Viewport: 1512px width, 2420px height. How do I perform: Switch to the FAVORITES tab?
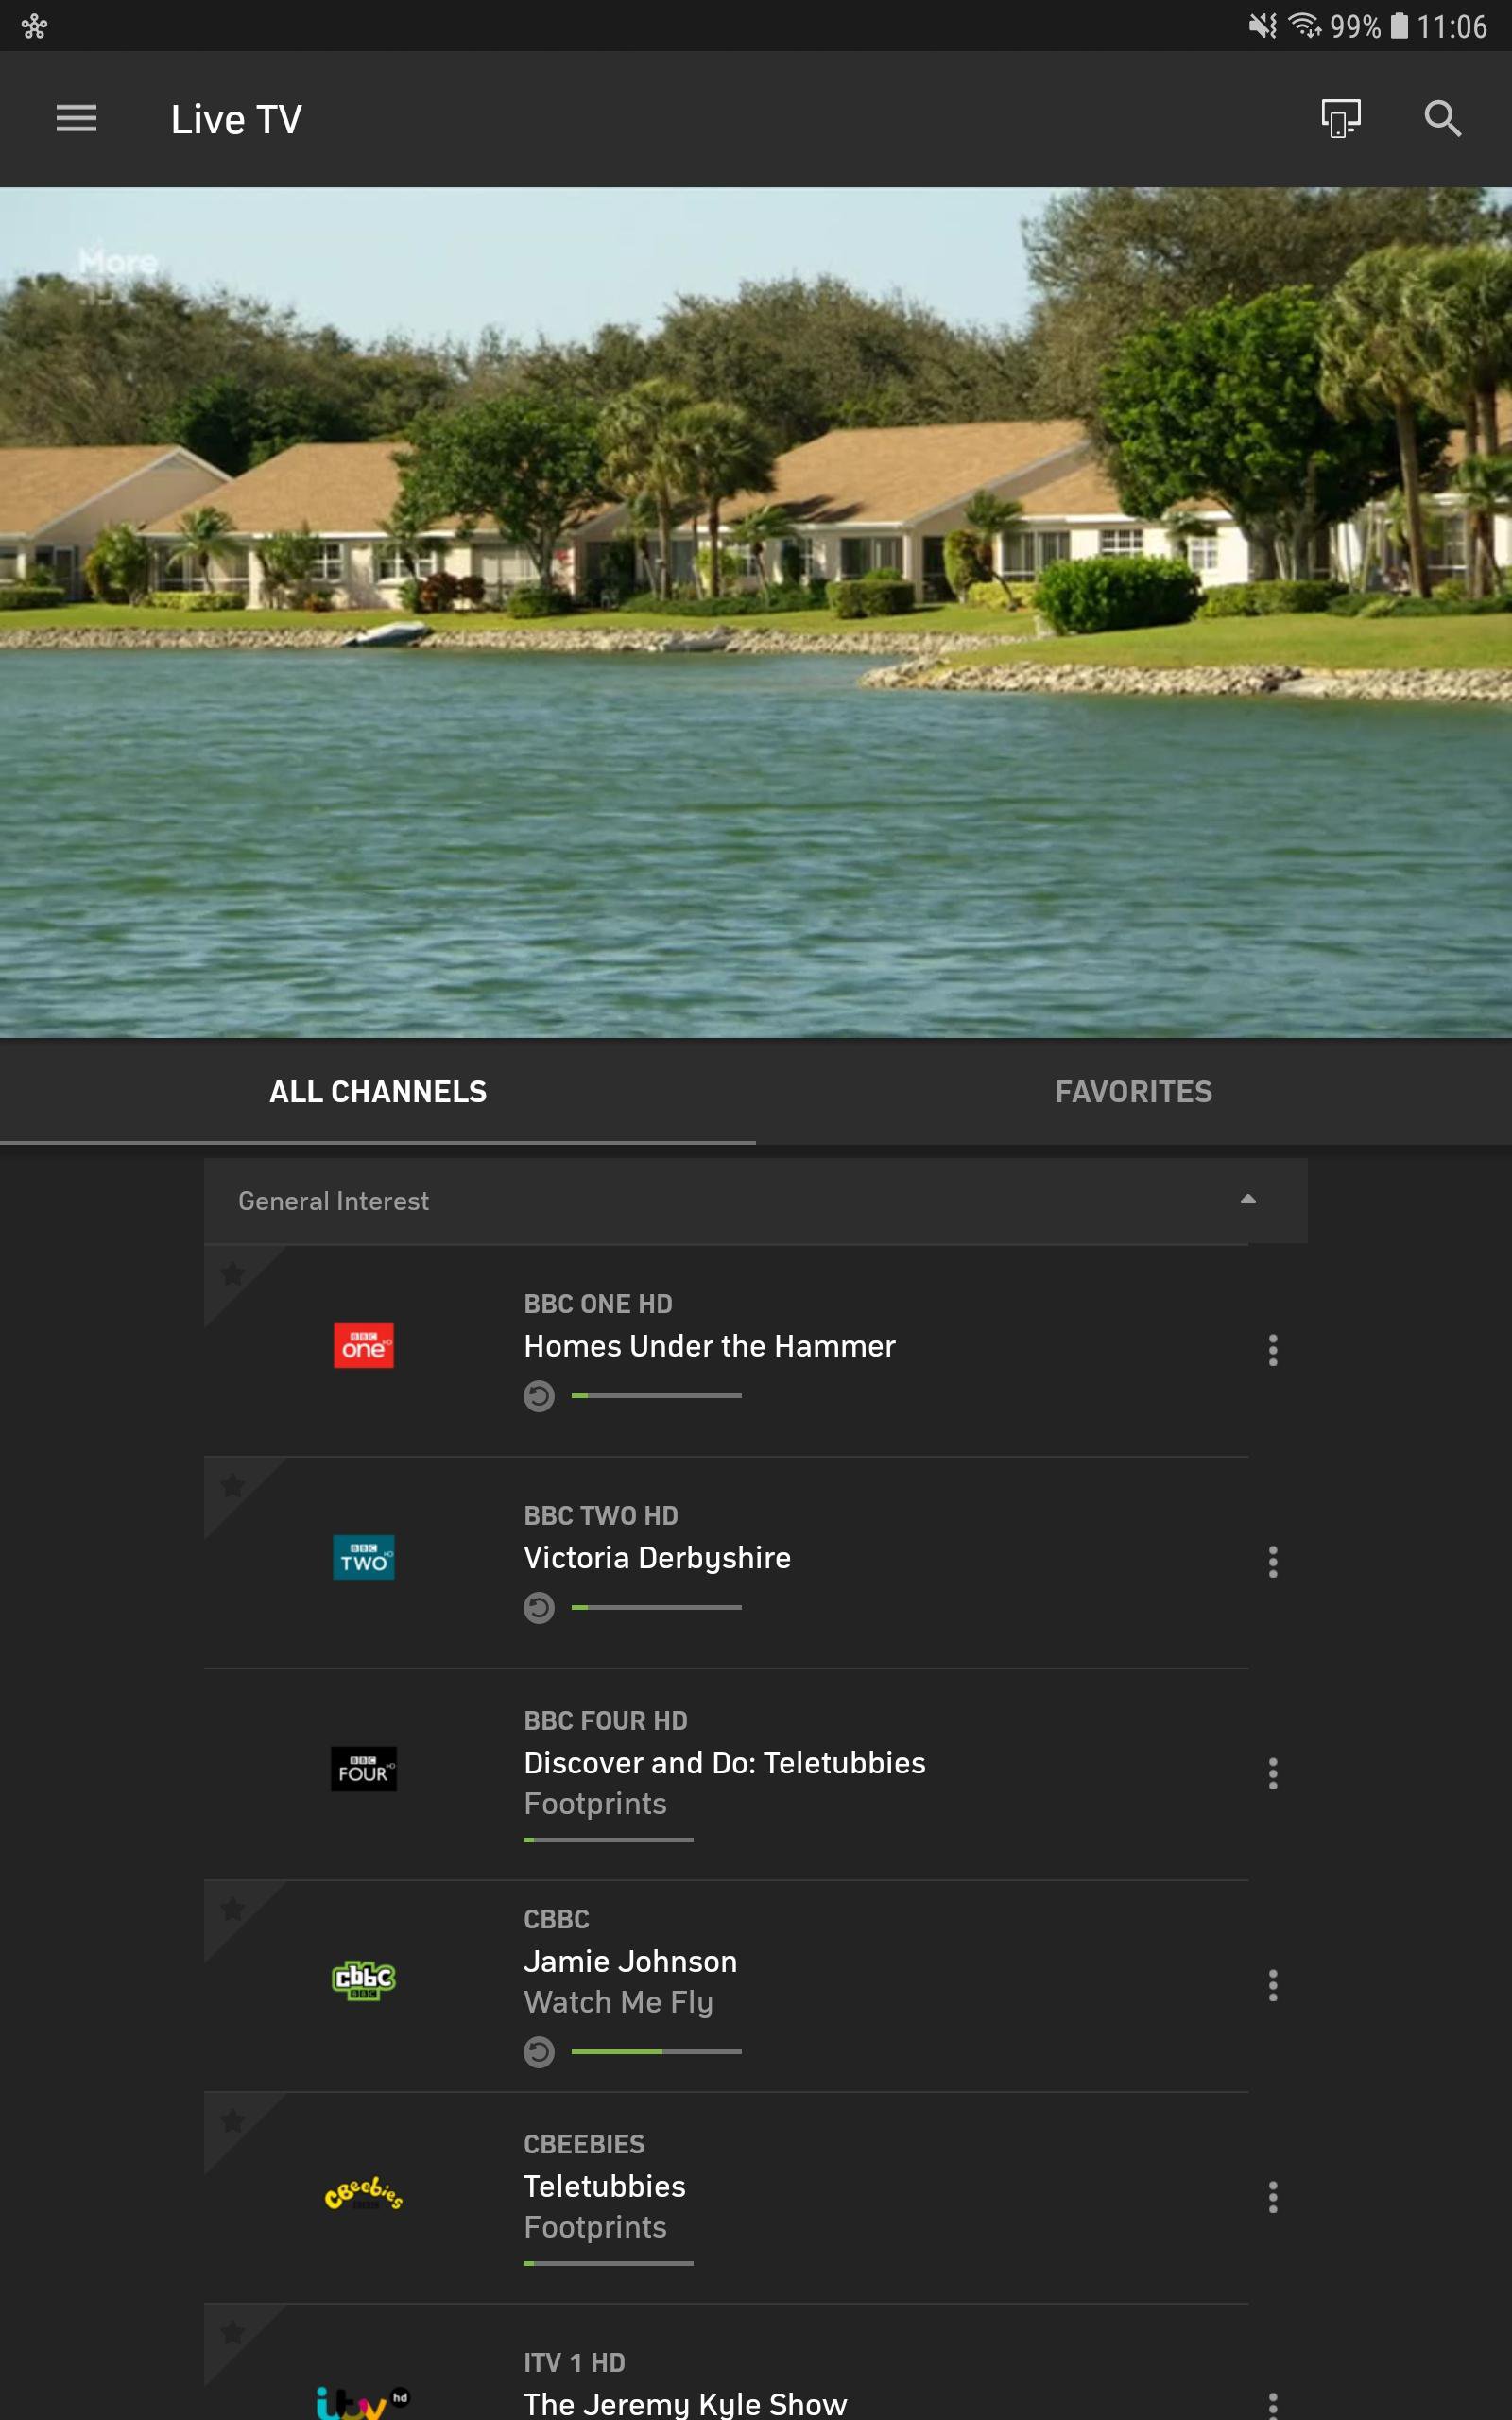(1133, 1091)
